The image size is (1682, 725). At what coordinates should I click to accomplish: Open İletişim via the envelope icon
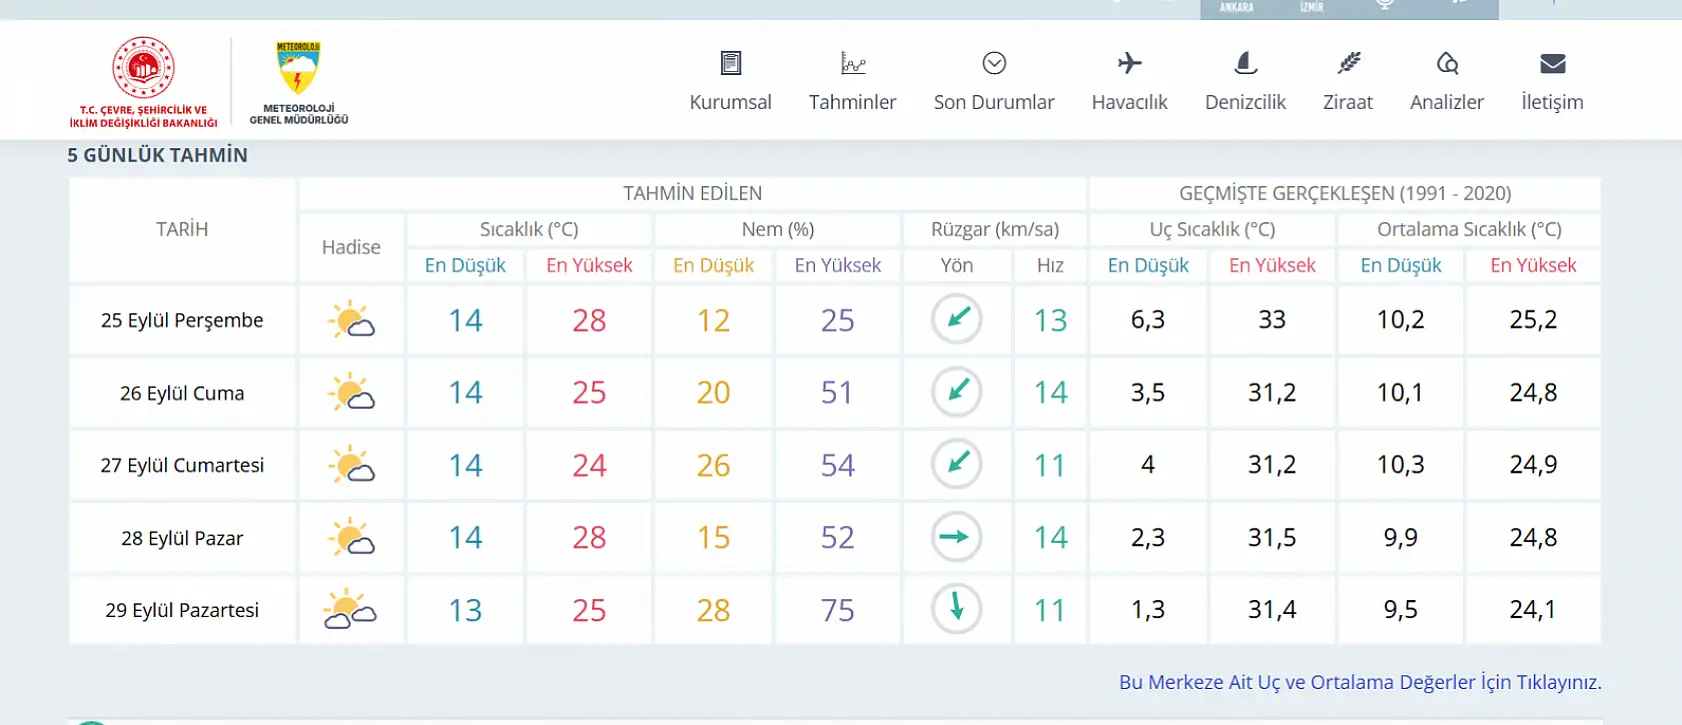(1552, 64)
